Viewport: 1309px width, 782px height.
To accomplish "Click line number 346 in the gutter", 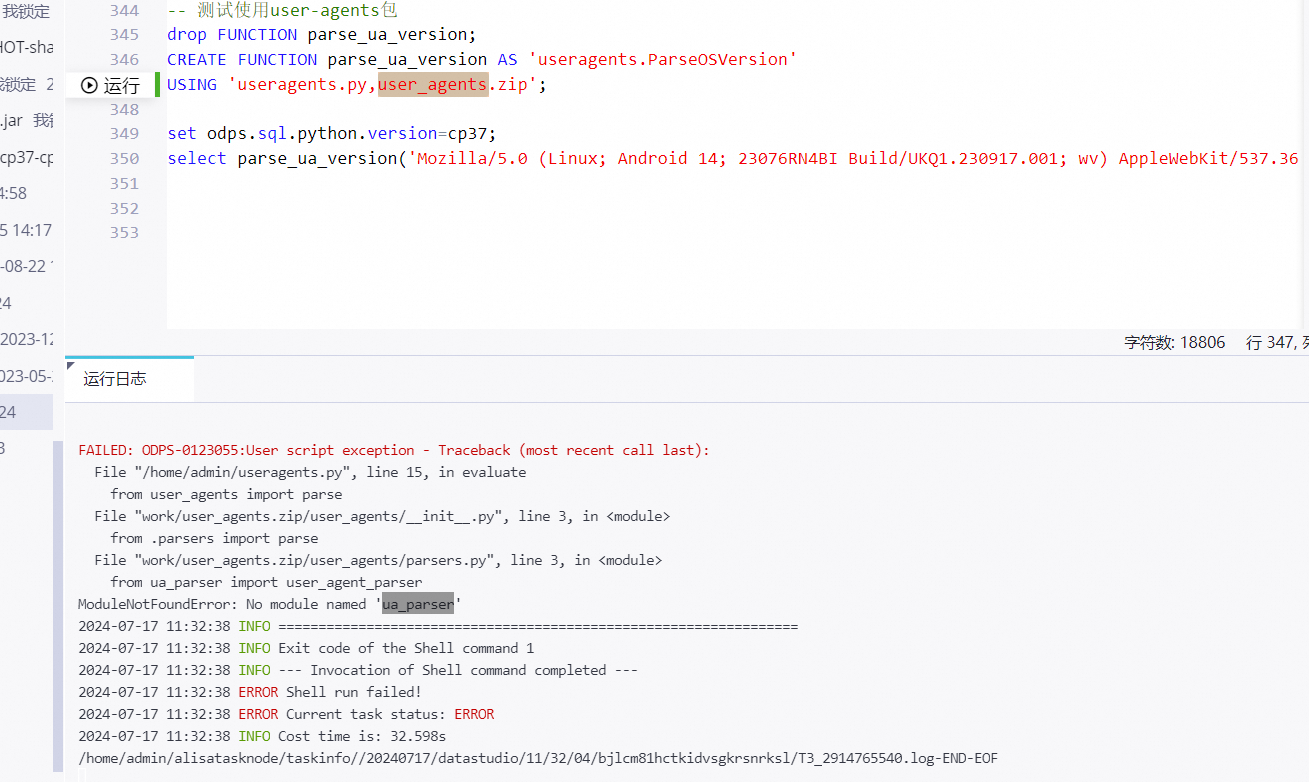I will tap(124, 60).
